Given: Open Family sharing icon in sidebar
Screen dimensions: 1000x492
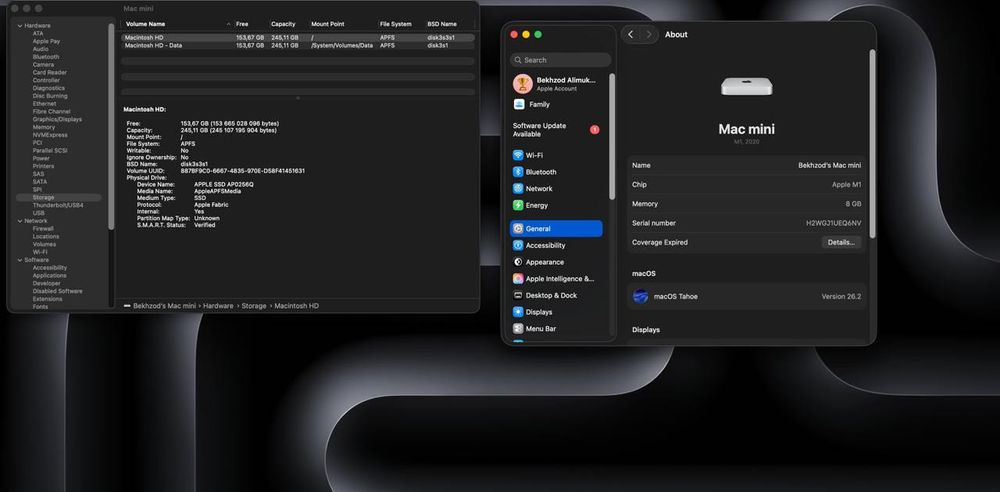Looking at the screenshot, I should click(519, 104).
